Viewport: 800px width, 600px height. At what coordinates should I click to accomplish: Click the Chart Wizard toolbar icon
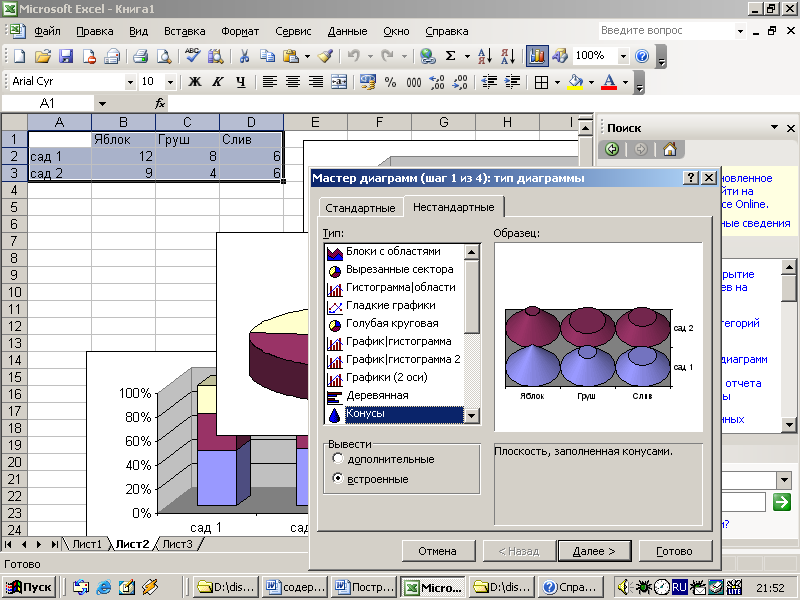[537, 56]
